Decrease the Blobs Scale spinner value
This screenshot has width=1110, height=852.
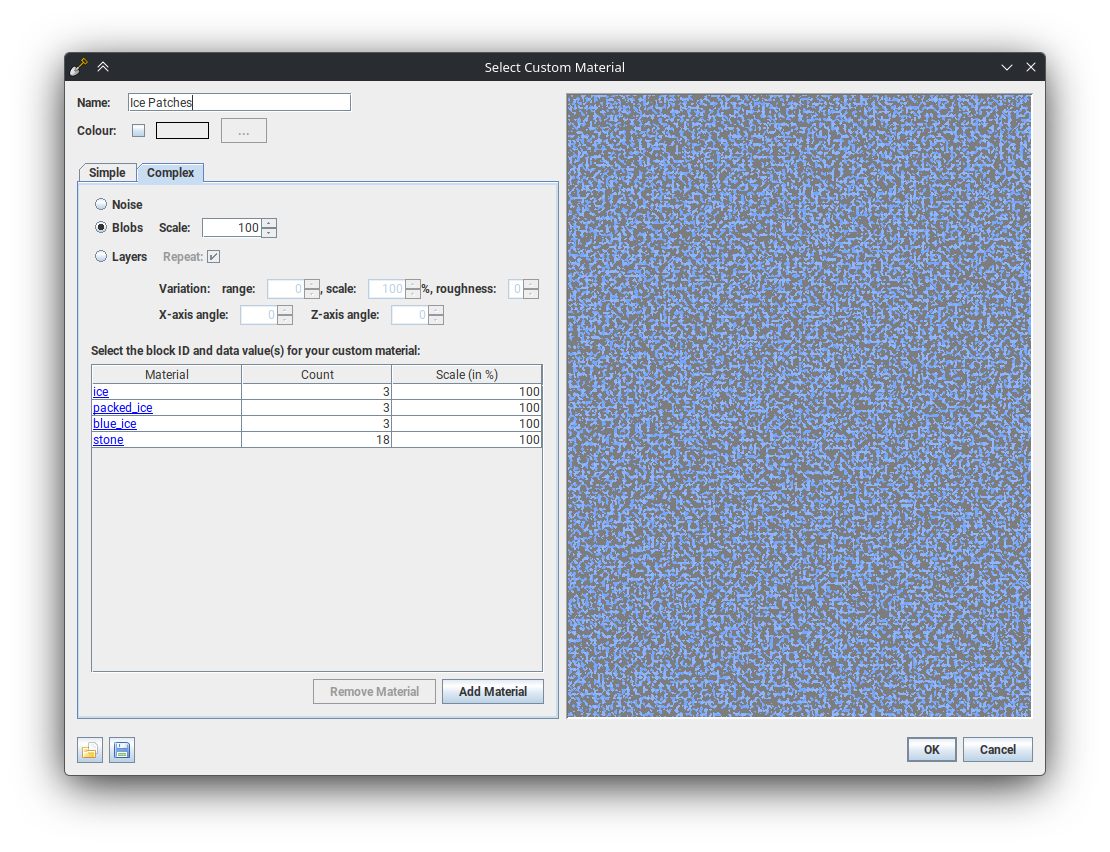(269, 233)
